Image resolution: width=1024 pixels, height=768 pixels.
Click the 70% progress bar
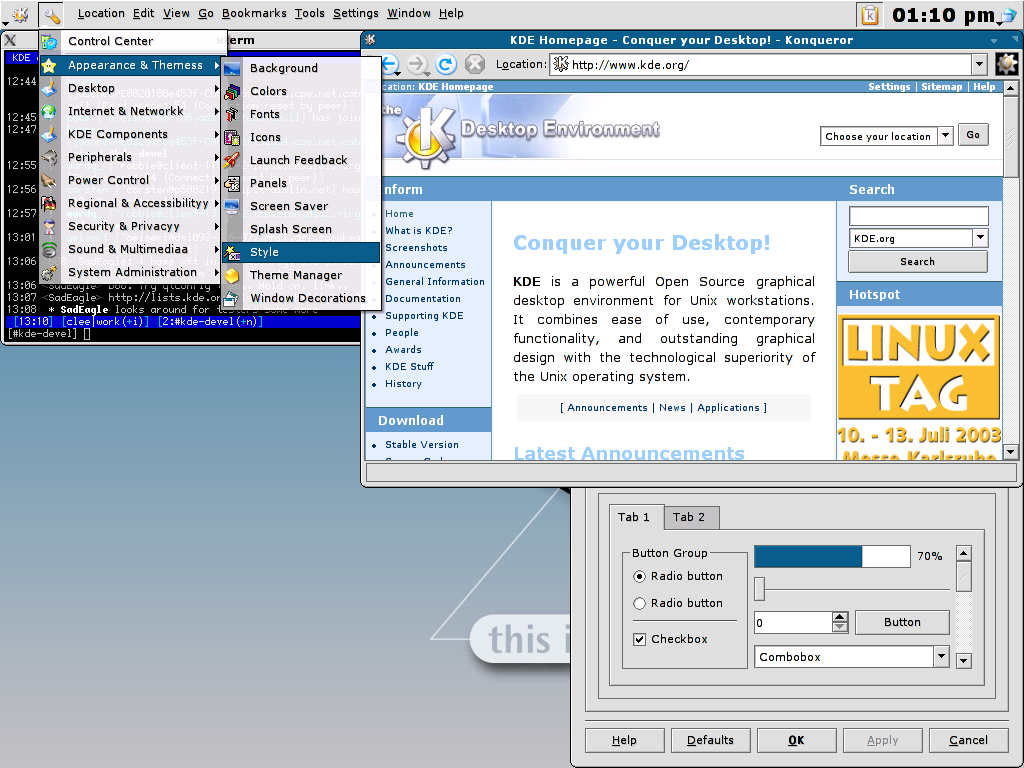click(832, 556)
